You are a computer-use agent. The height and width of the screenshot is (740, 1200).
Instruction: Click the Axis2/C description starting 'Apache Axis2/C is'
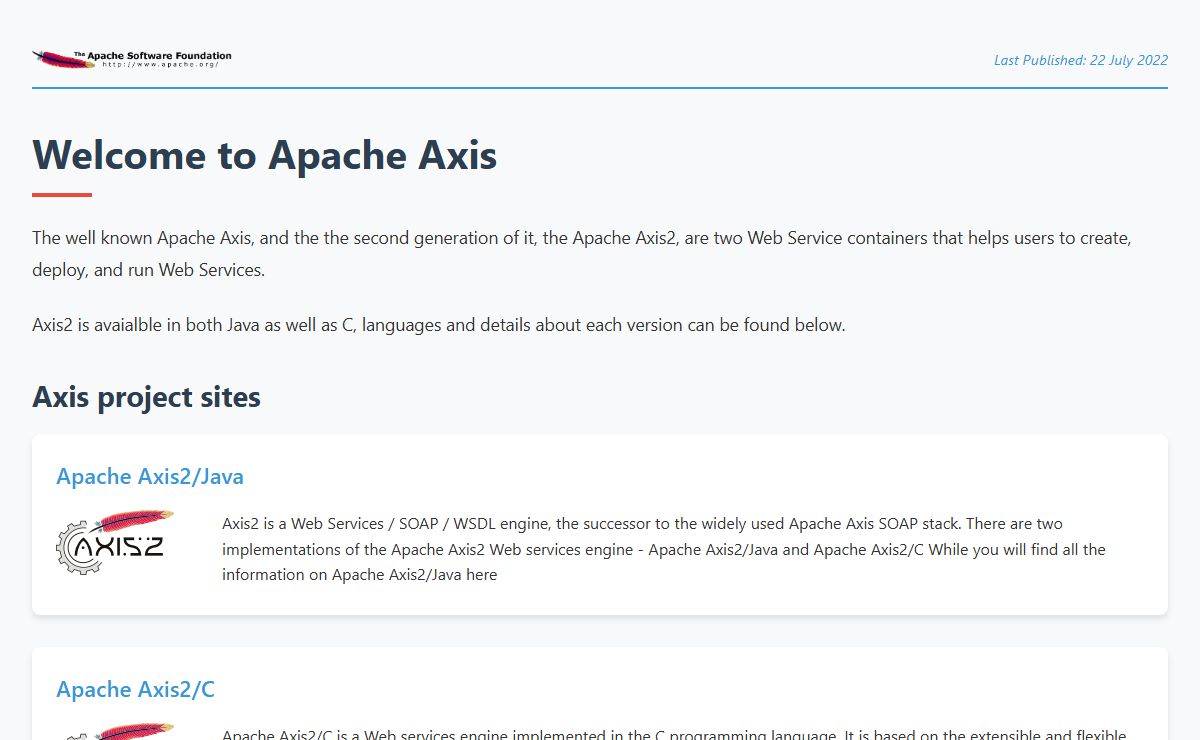(x=674, y=734)
